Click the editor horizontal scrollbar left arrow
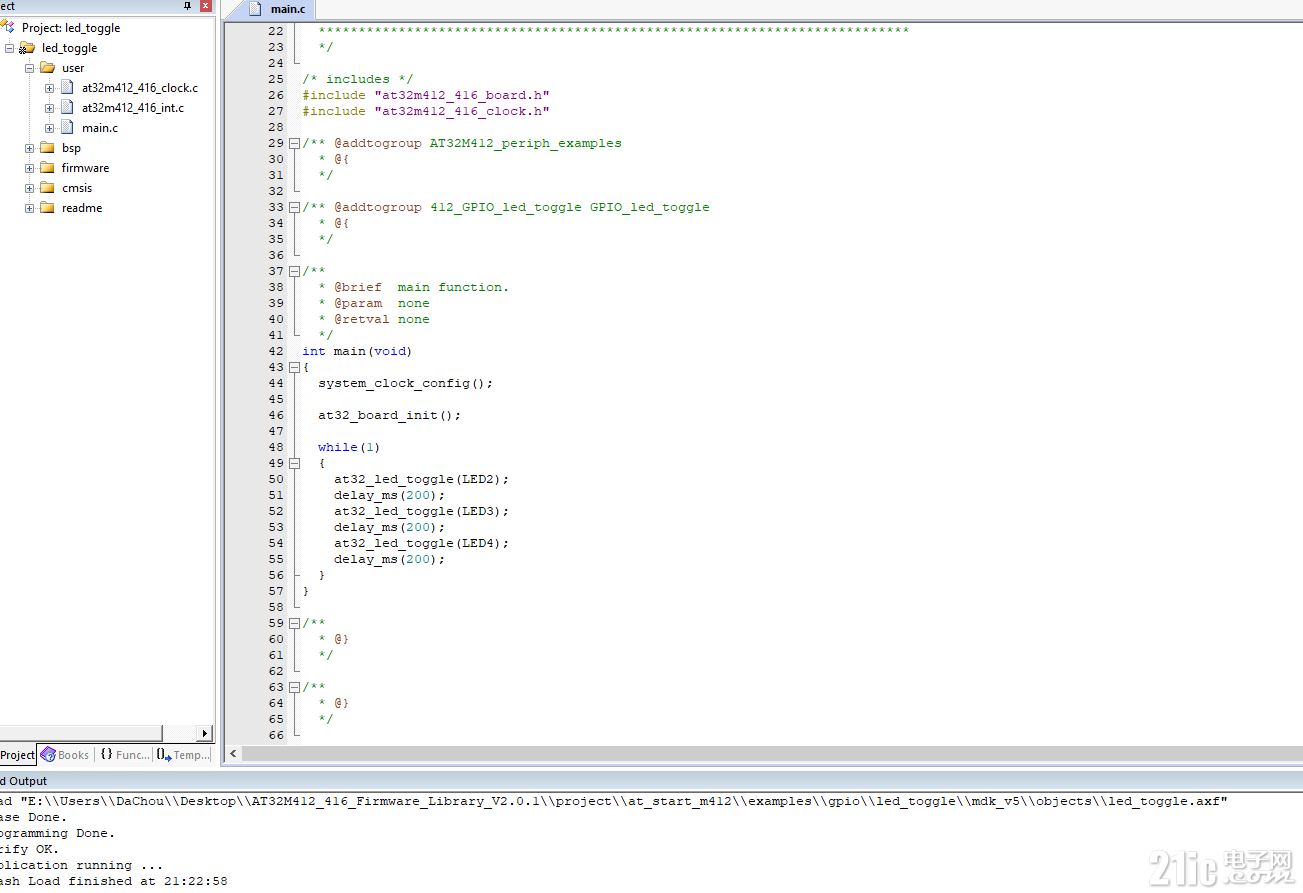 click(x=234, y=753)
